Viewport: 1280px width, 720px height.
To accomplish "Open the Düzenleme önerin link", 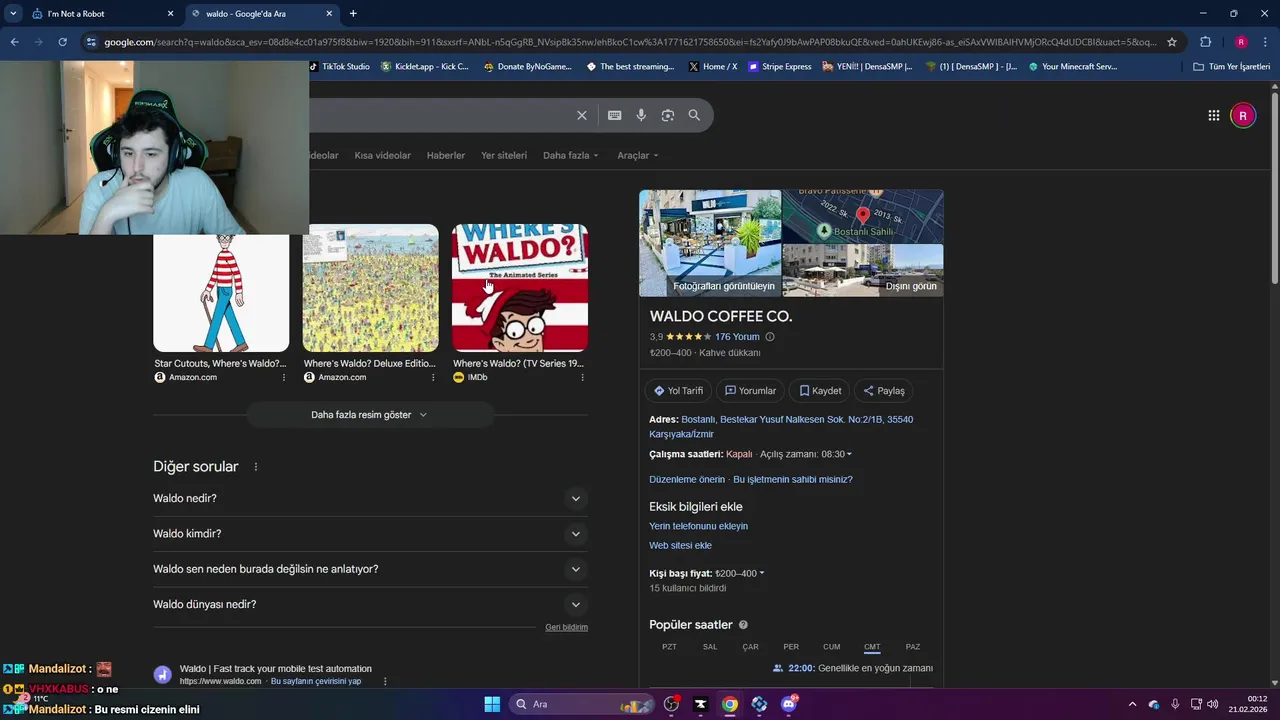I will (x=687, y=480).
